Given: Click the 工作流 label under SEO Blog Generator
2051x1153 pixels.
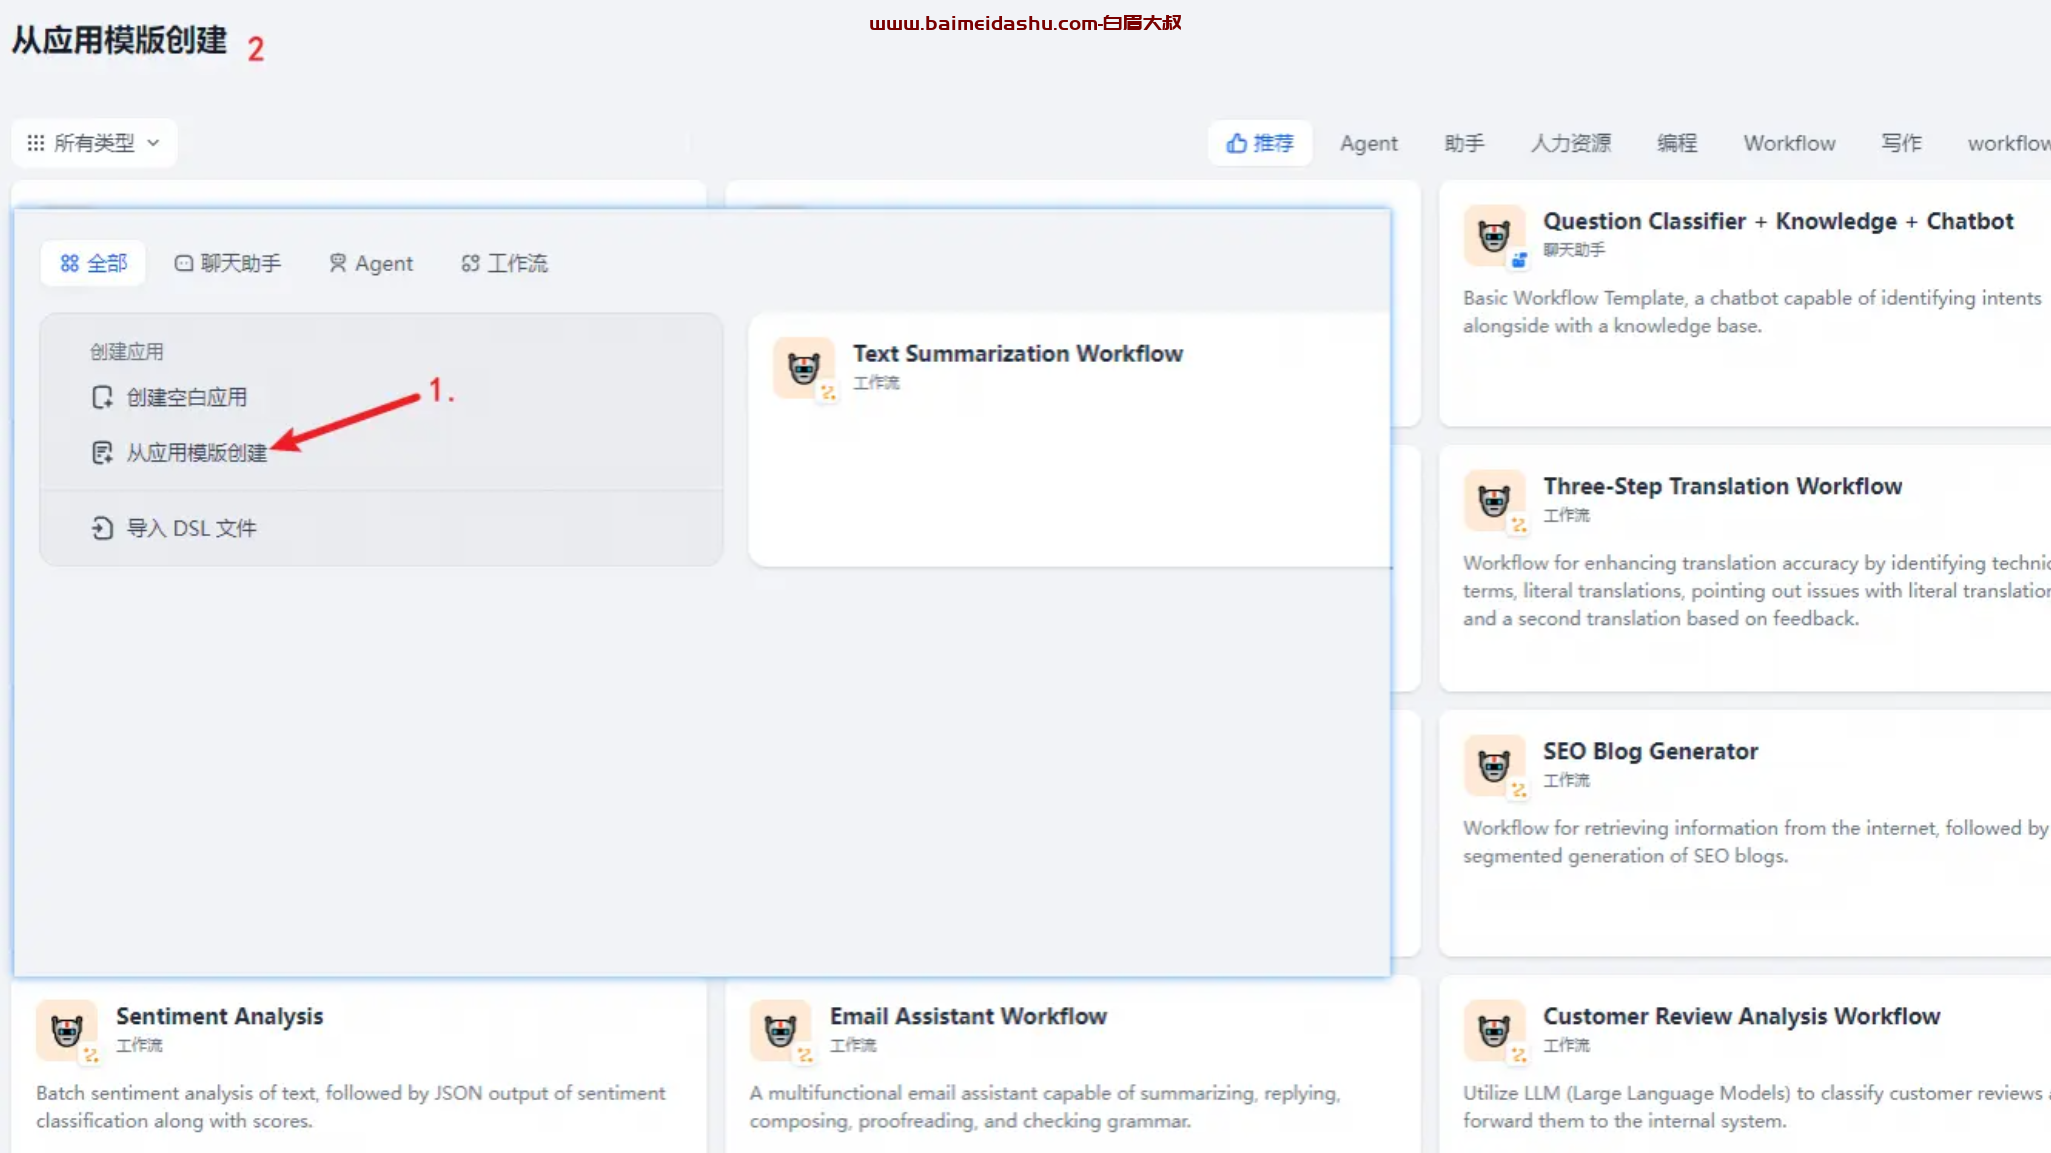Looking at the screenshot, I should 1566,780.
